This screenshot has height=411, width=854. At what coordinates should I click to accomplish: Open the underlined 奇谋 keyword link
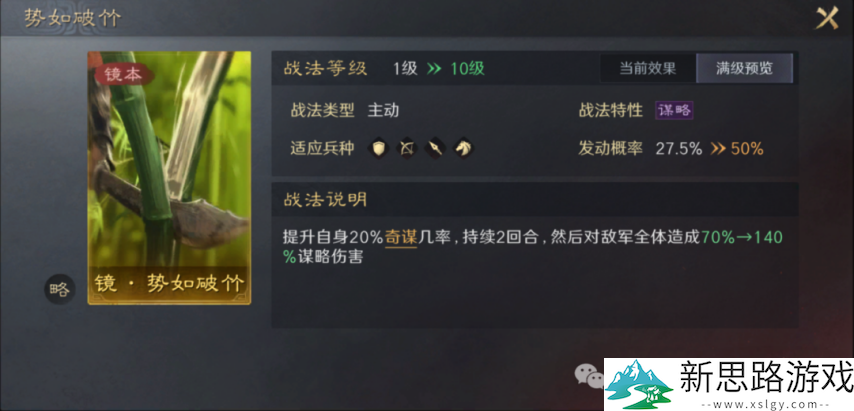pos(401,237)
